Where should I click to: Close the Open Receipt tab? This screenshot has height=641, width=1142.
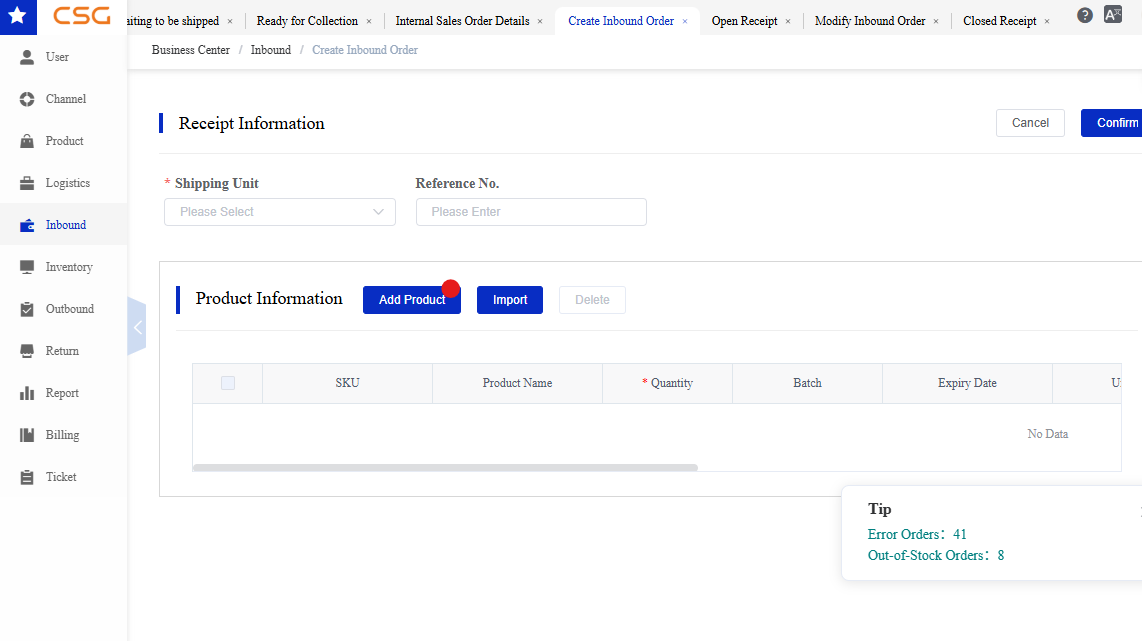[788, 22]
